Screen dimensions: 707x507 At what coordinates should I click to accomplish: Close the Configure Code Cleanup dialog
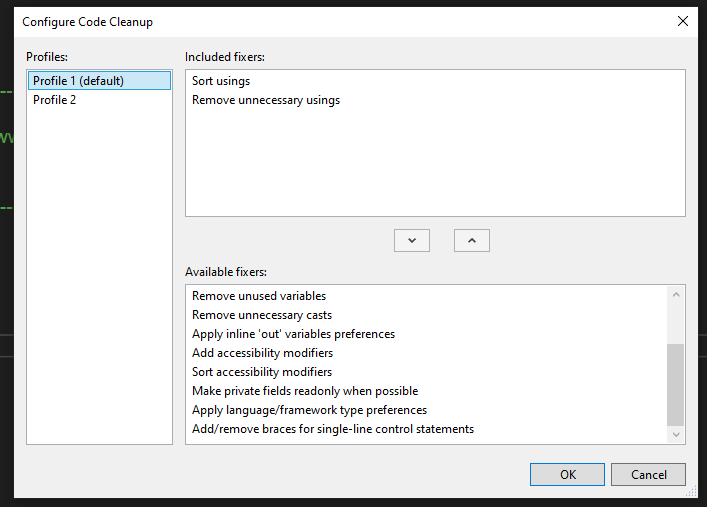pos(683,21)
